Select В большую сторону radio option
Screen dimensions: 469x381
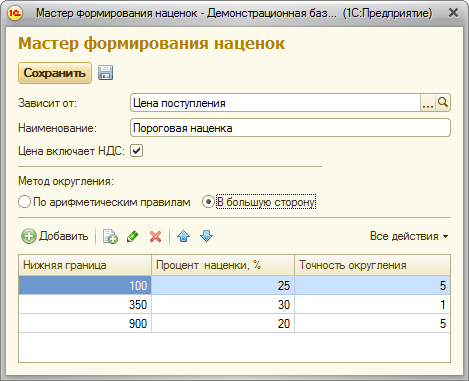click(x=208, y=202)
